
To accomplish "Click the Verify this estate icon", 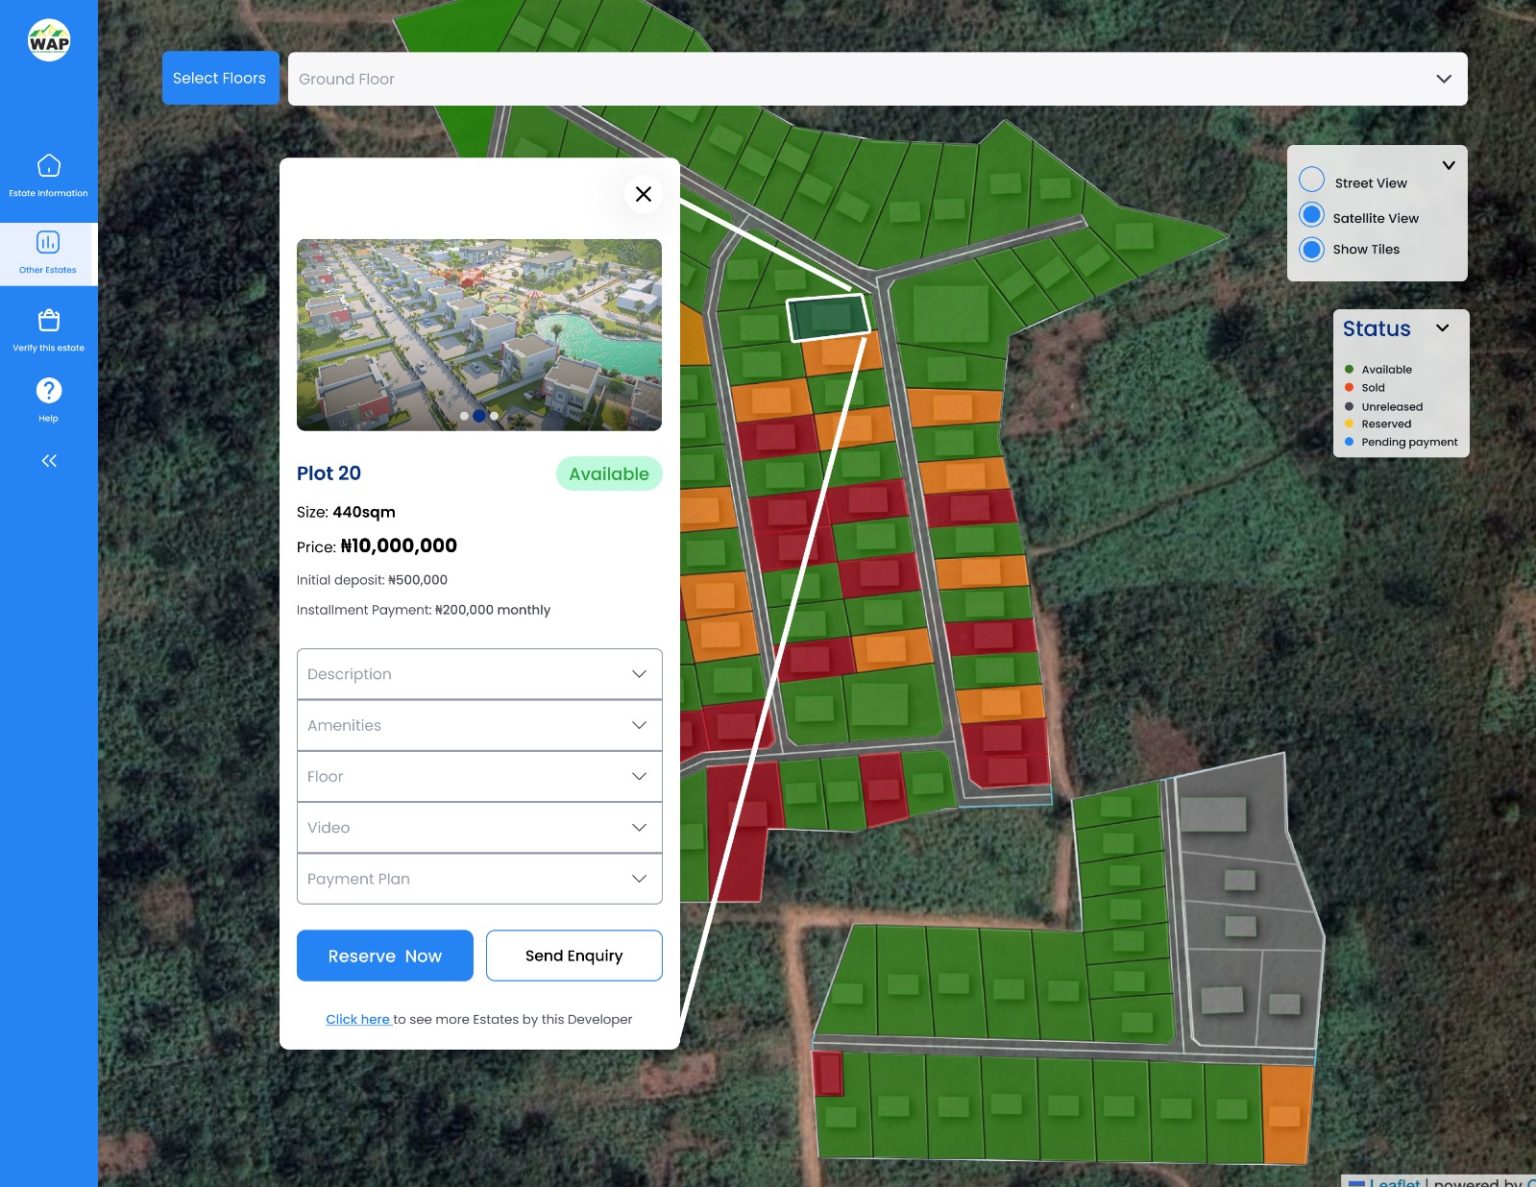I will pos(48,321).
